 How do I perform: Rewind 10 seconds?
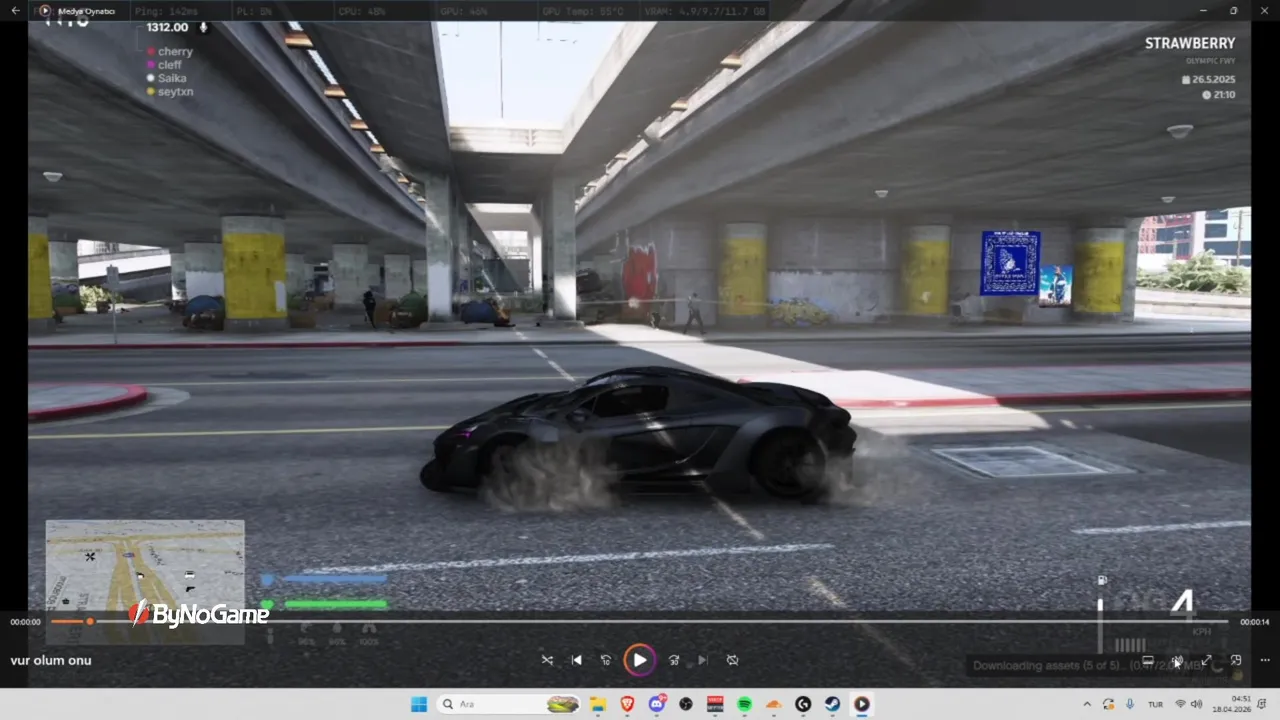click(x=606, y=660)
